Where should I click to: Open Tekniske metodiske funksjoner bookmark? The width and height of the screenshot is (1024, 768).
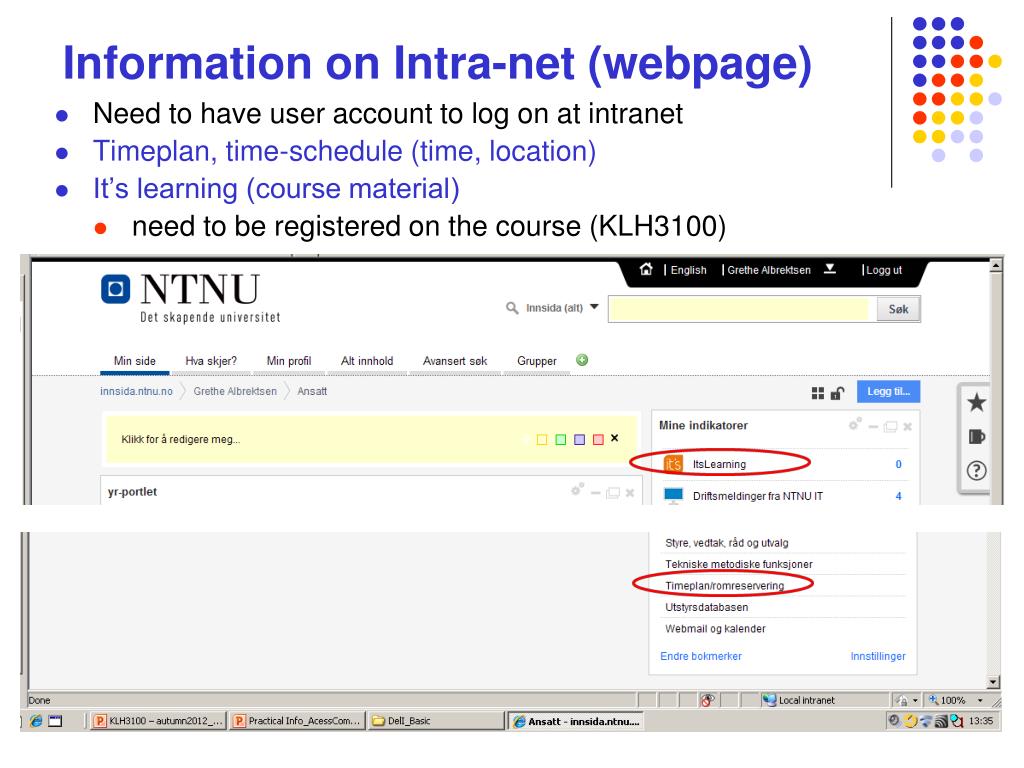point(739,564)
